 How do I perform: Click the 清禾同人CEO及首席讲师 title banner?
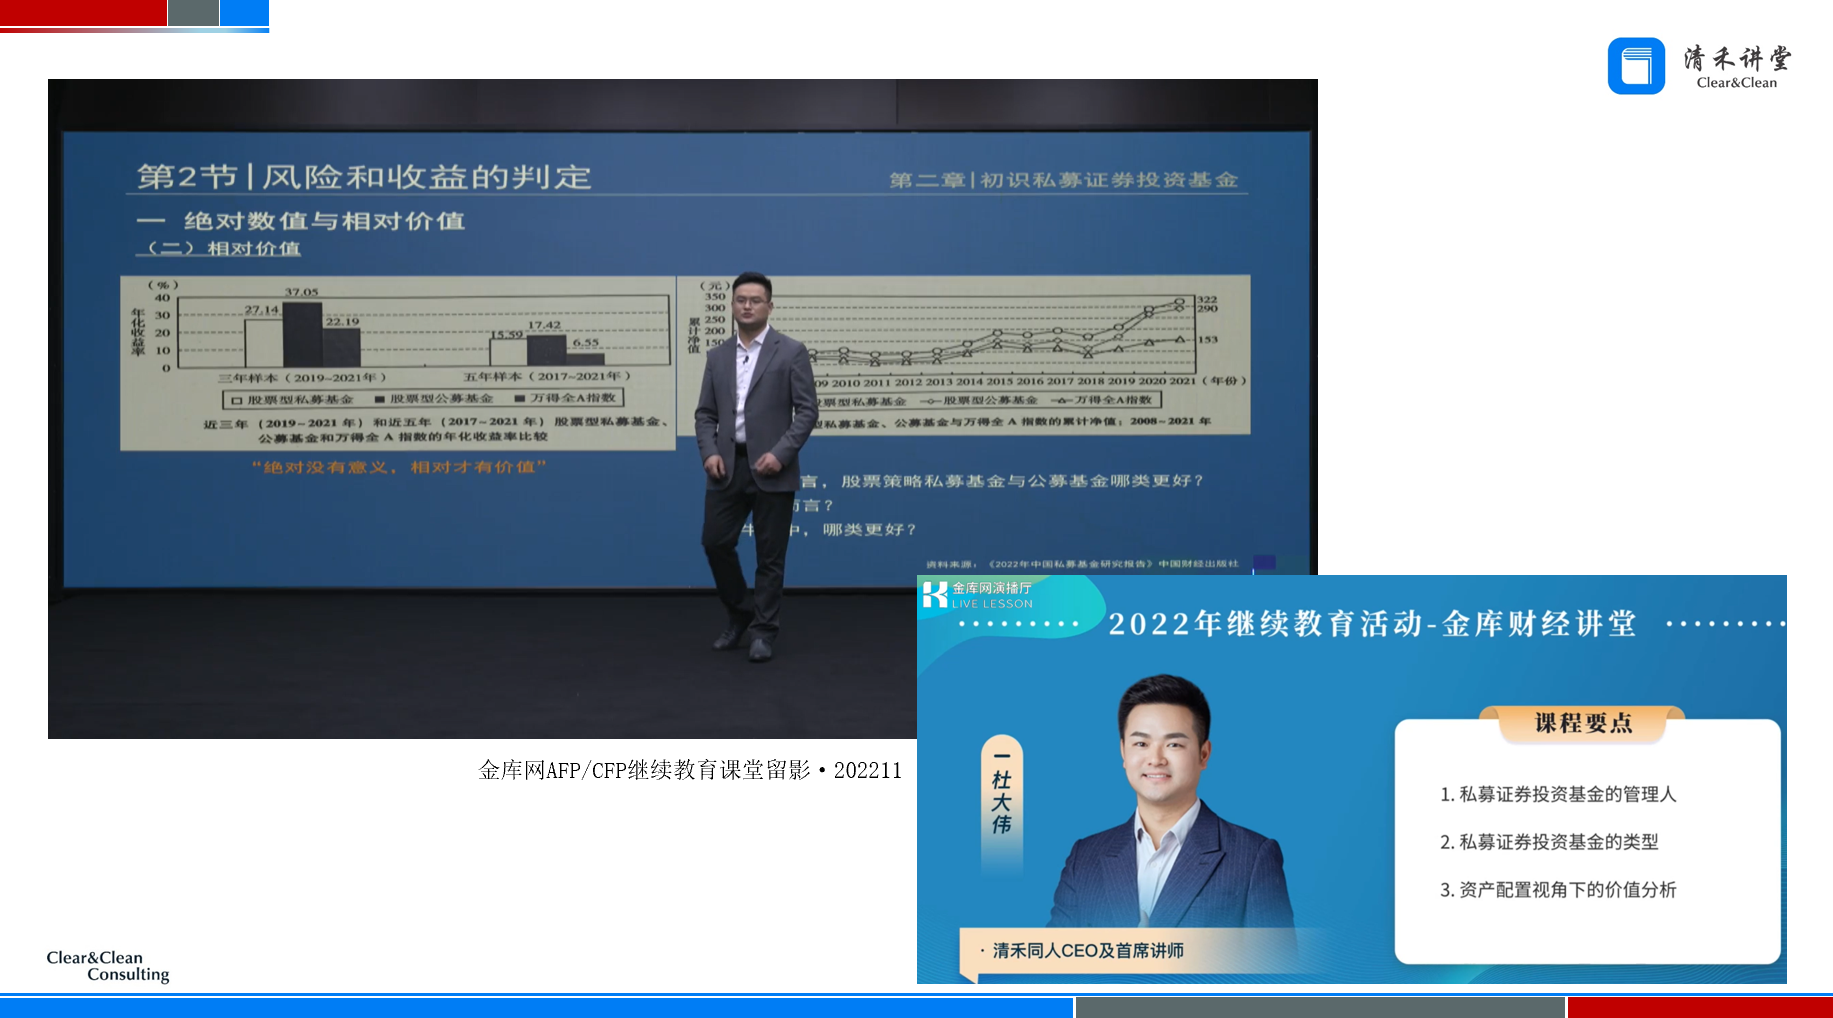1087,951
